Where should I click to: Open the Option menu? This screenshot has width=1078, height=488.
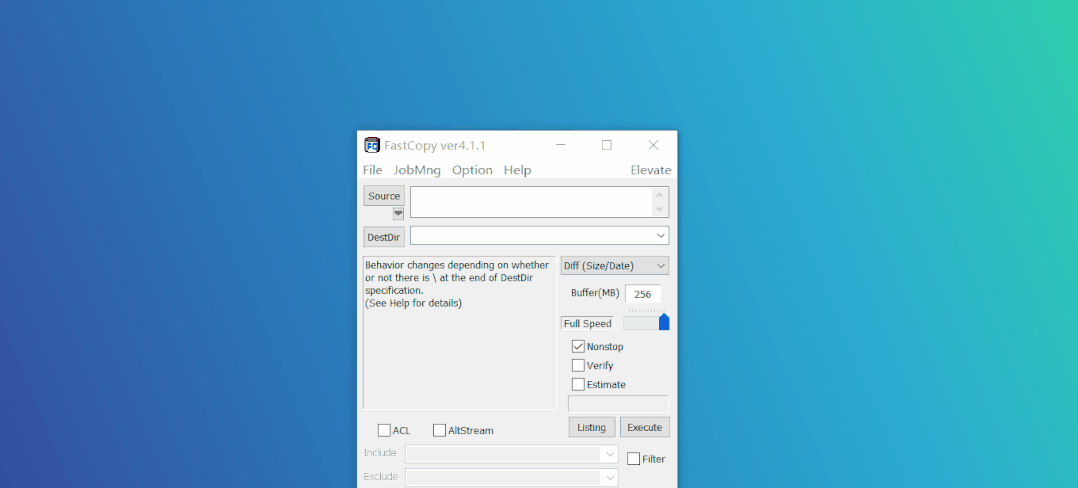tap(472, 170)
